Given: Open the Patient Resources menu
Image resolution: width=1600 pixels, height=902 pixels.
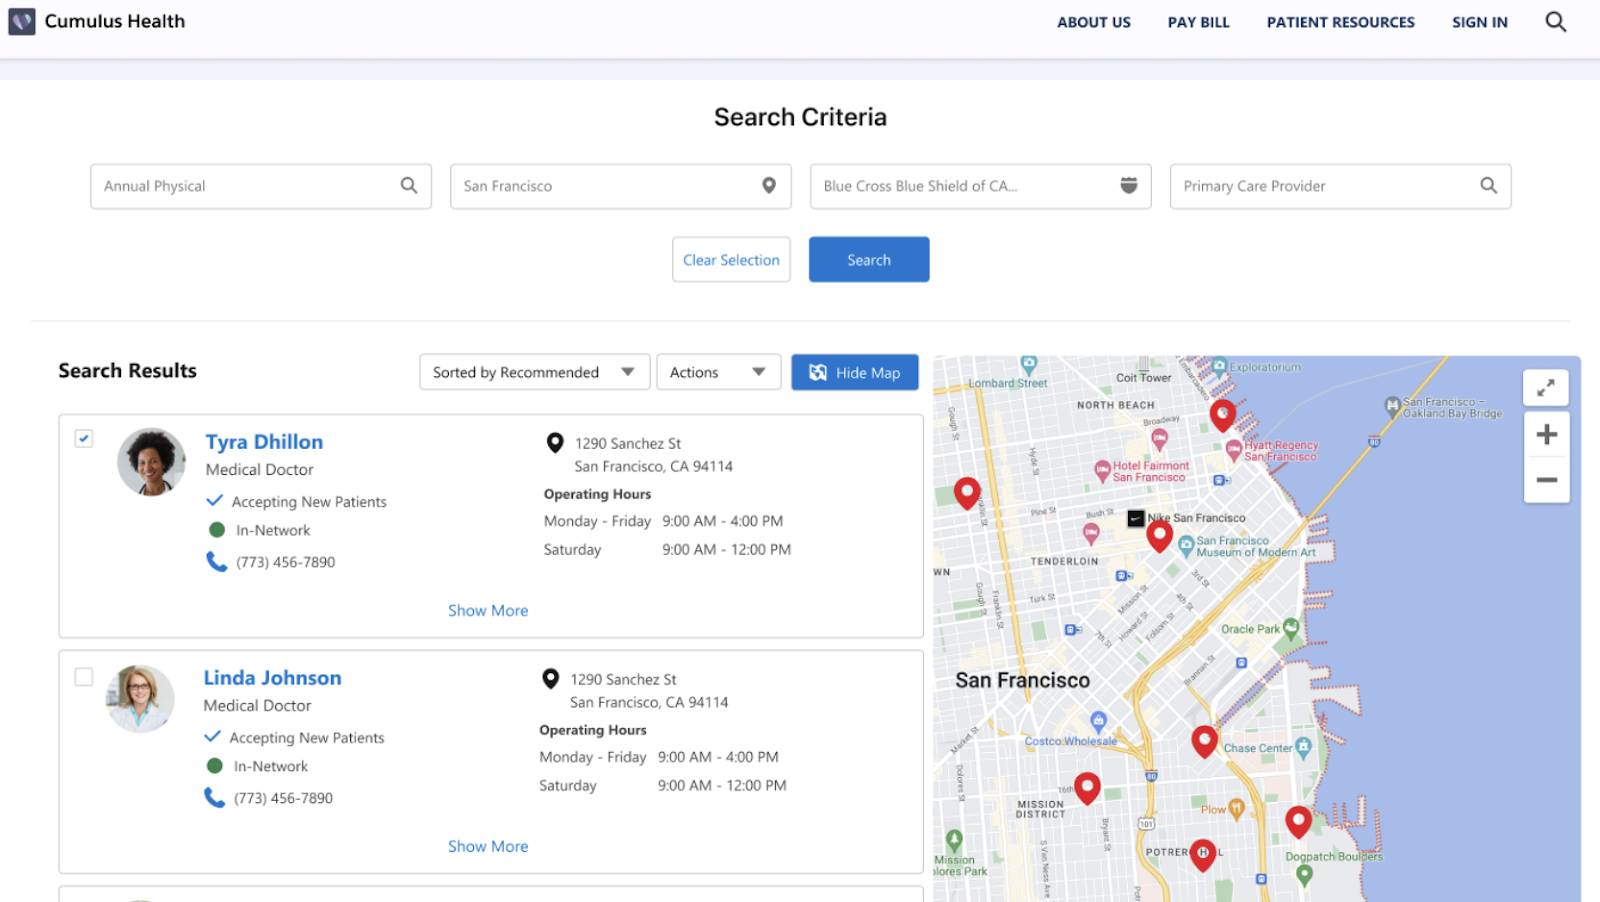Looking at the screenshot, I should click(1340, 21).
